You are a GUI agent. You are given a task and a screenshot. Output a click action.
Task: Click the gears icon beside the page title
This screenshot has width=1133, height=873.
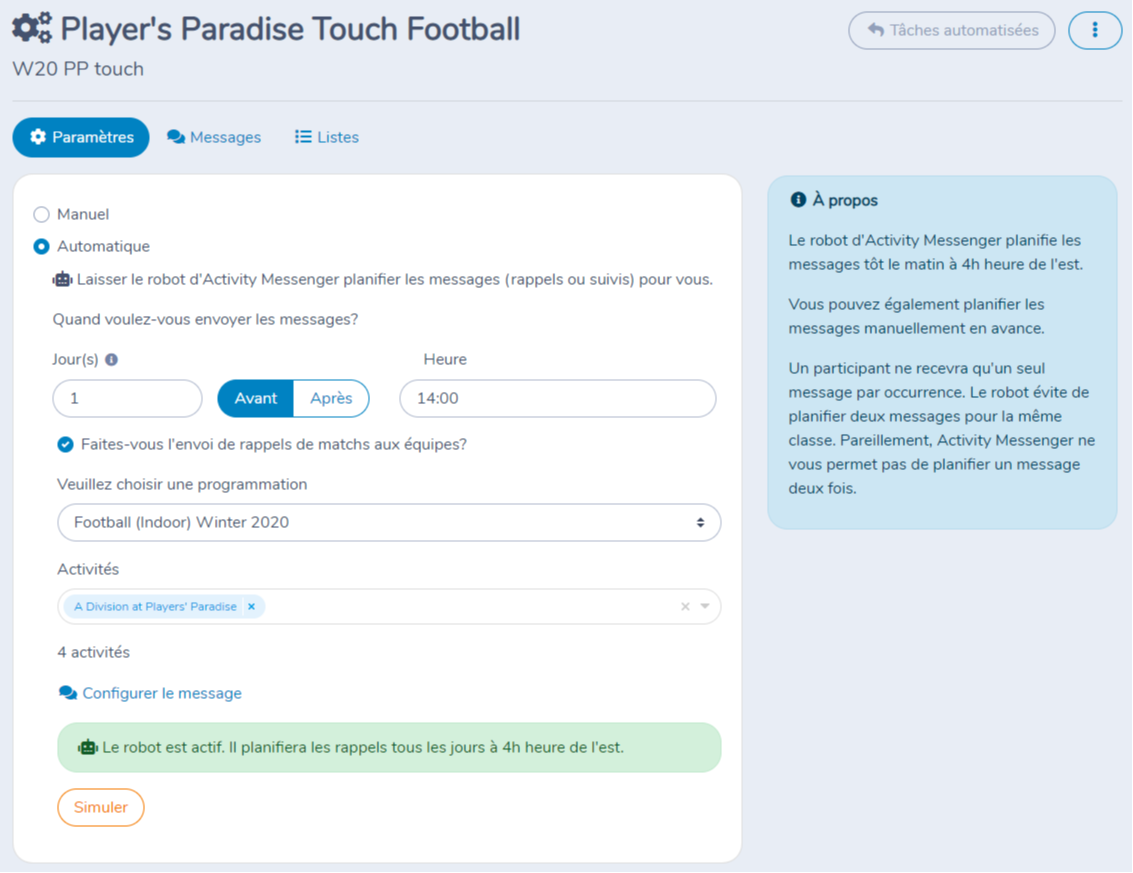(x=33, y=28)
